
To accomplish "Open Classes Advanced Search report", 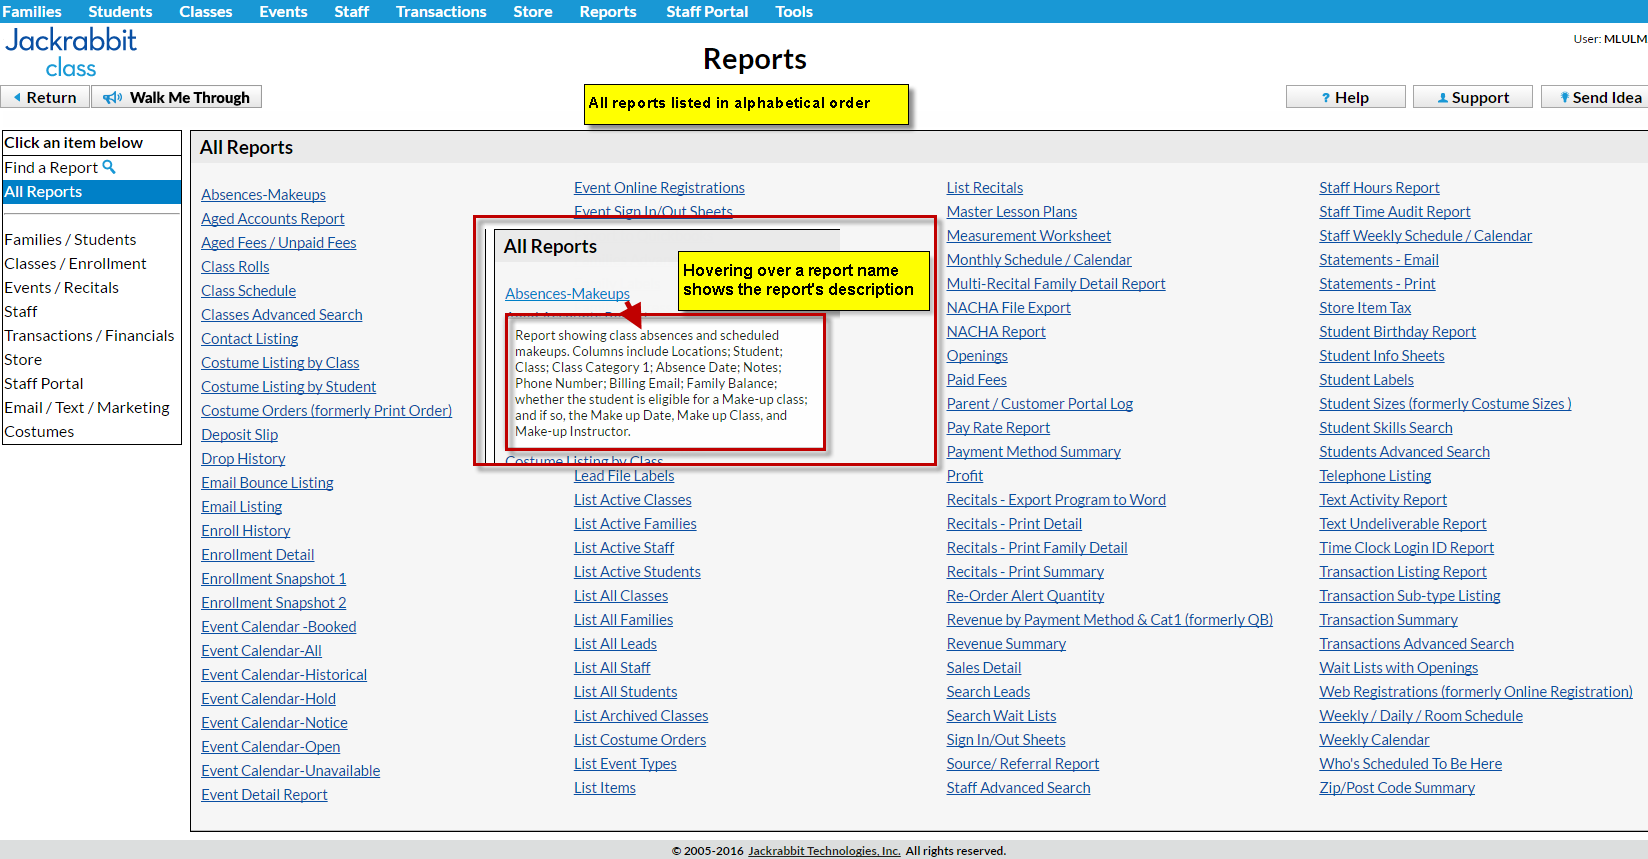I will (281, 315).
